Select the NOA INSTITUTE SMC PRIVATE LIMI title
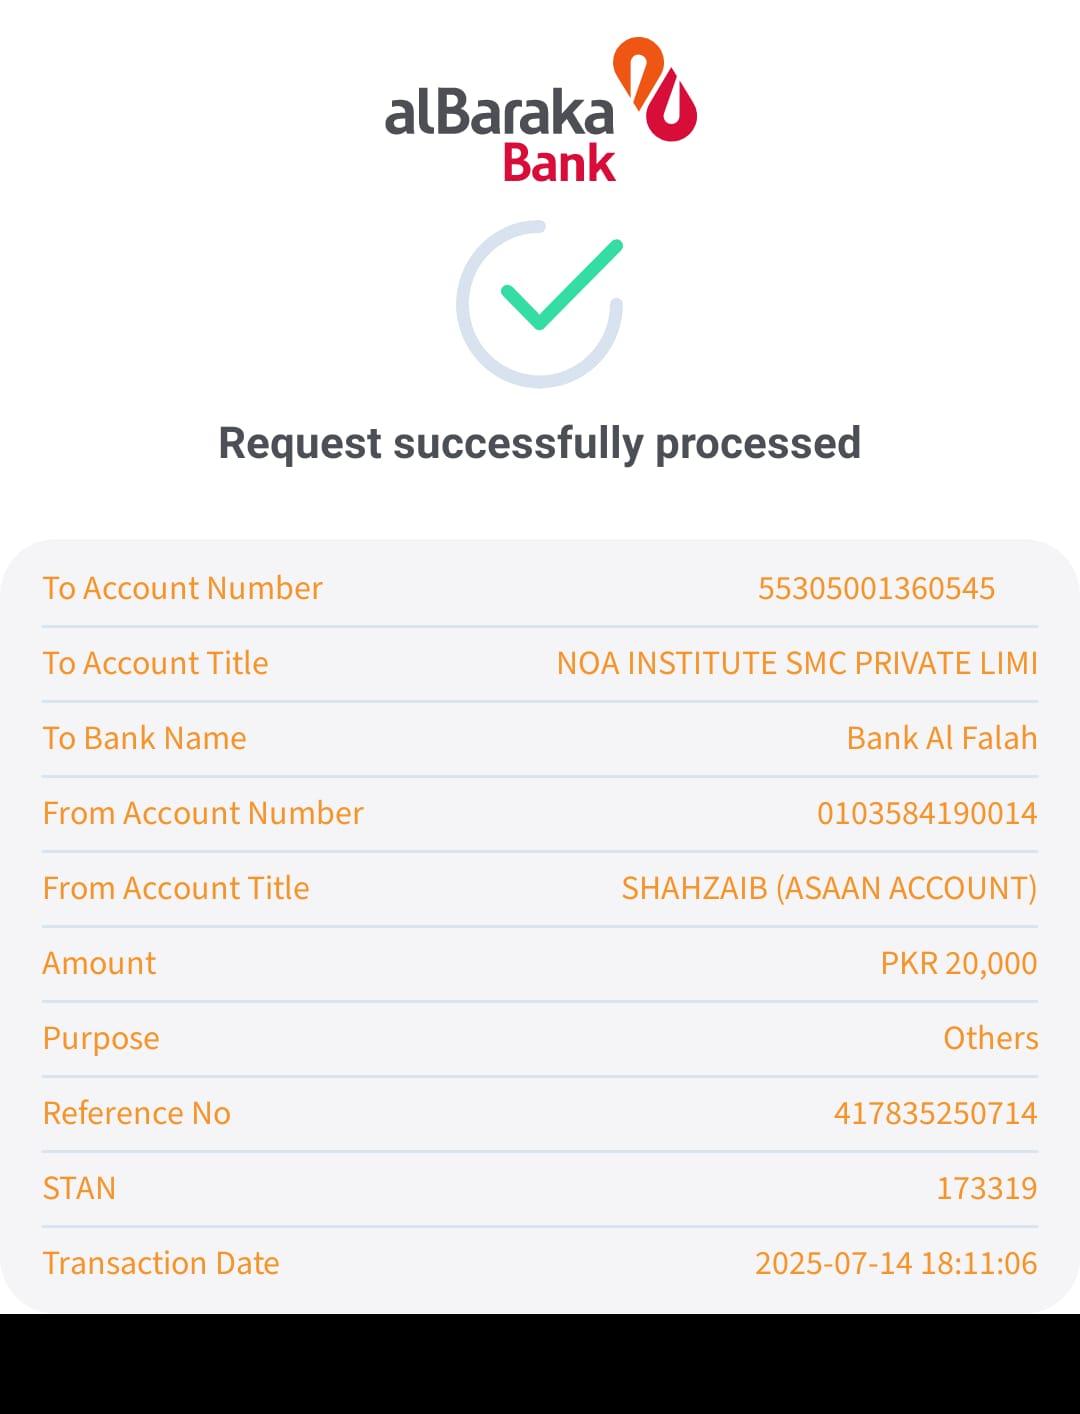The width and height of the screenshot is (1080, 1414). [x=796, y=663]
